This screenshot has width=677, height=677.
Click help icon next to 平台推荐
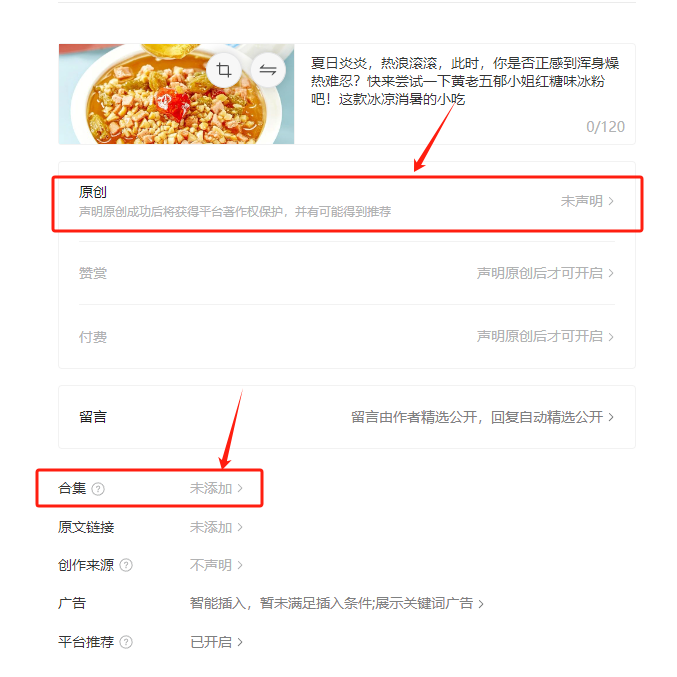click(126, 642)
